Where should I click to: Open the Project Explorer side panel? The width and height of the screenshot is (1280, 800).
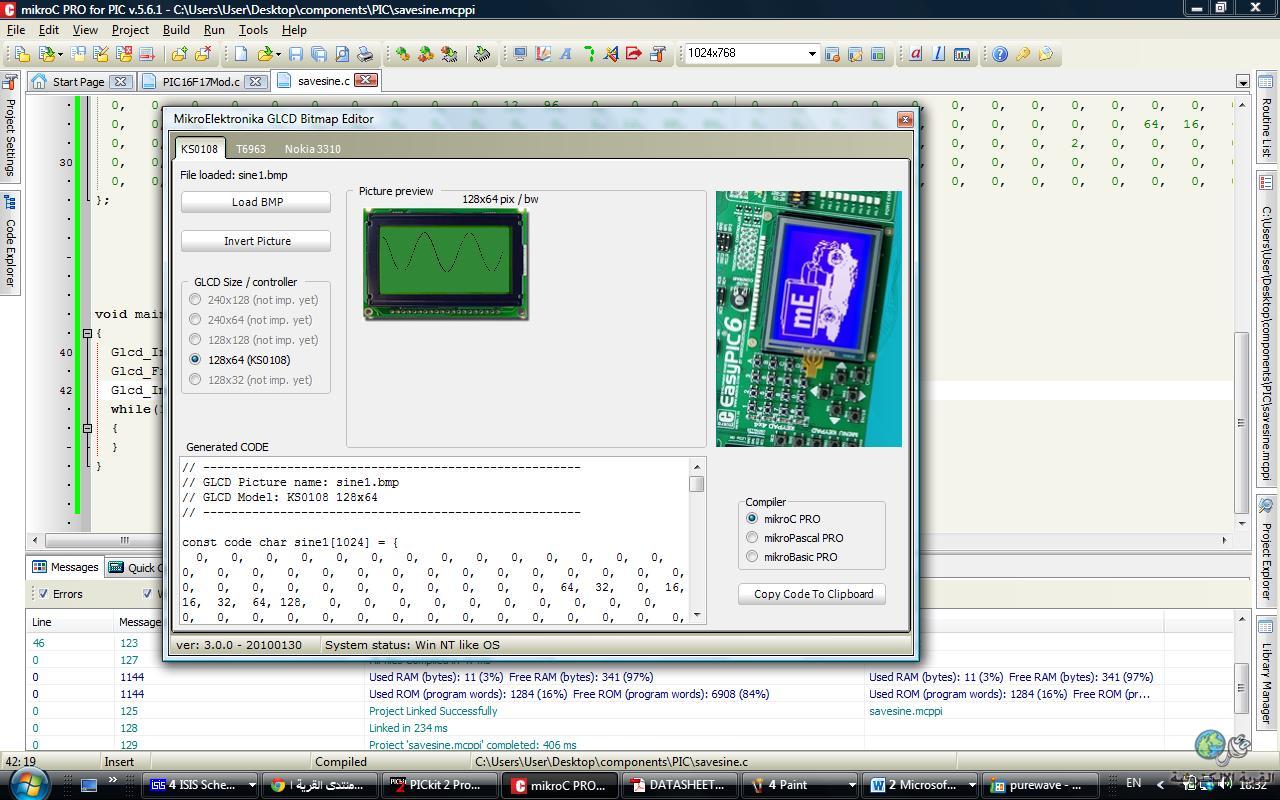[x=1266, y=550]
